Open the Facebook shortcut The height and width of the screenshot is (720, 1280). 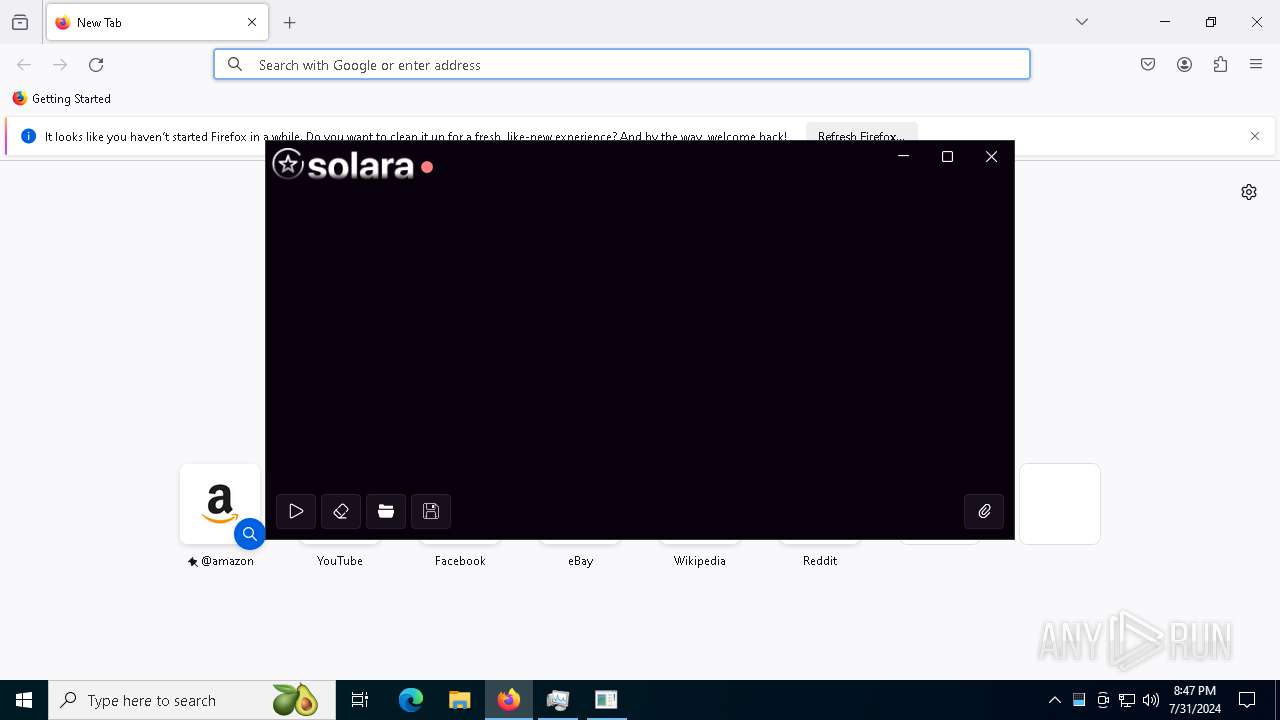point(460,561)
